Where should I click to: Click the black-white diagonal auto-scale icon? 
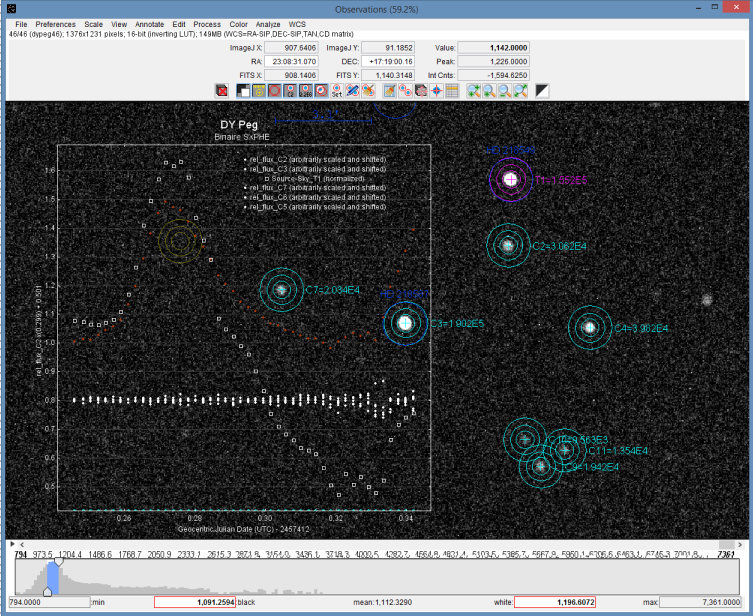[542, 90]
